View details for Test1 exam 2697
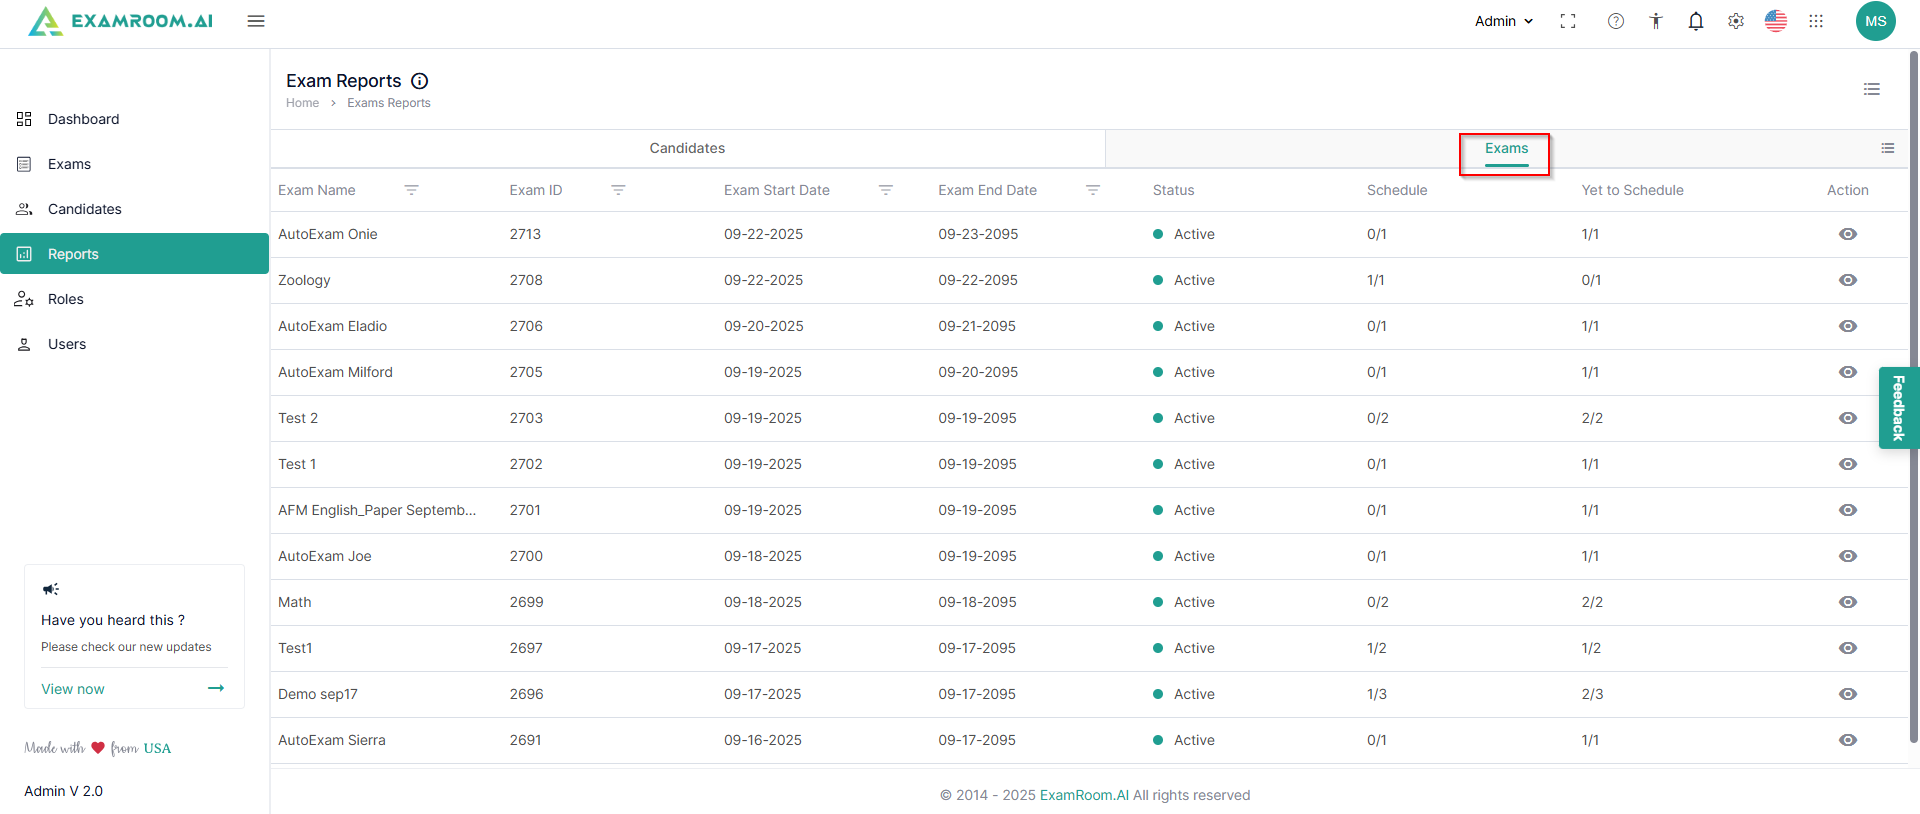1920x814 pixels. [1848, 648]
